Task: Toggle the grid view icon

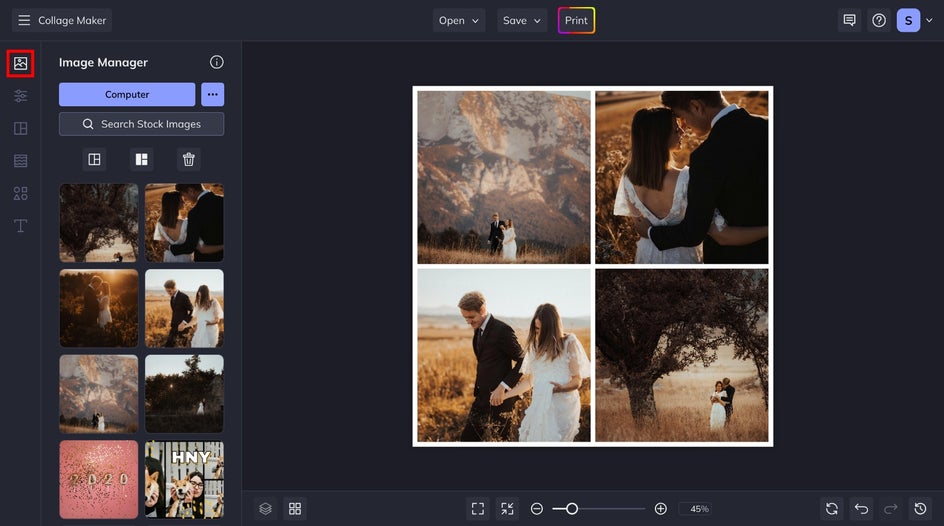Action: (295, 509)
